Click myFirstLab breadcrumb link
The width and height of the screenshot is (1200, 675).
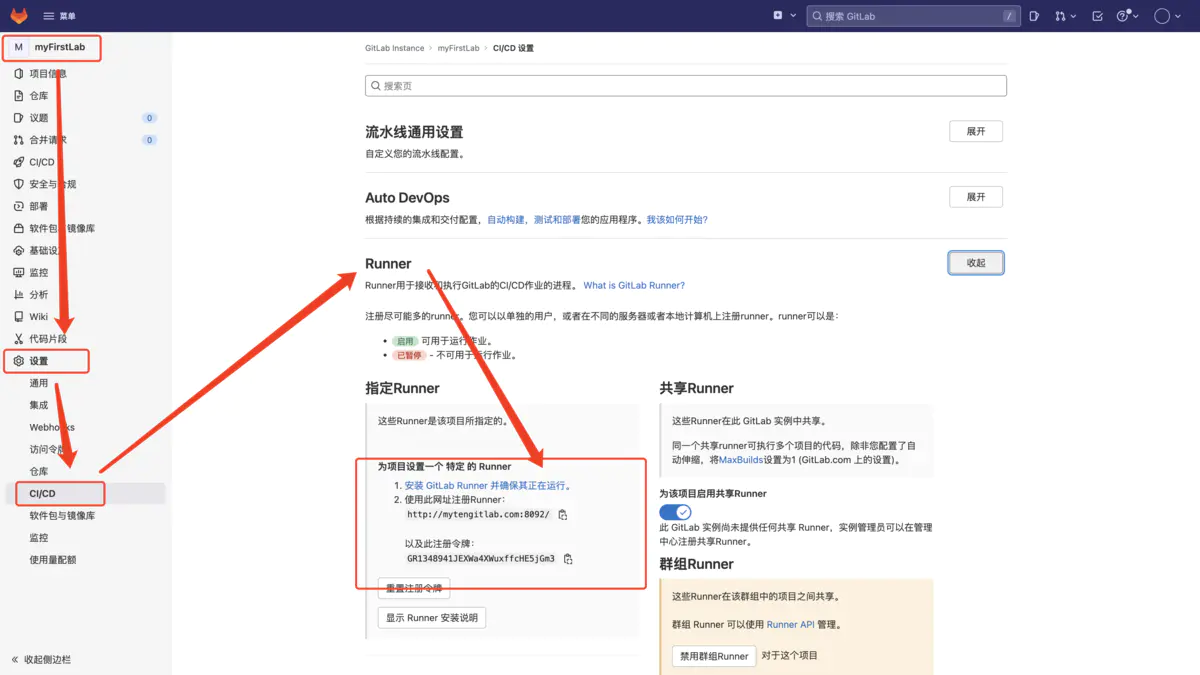pyautogui.click(x=458, y=48)
